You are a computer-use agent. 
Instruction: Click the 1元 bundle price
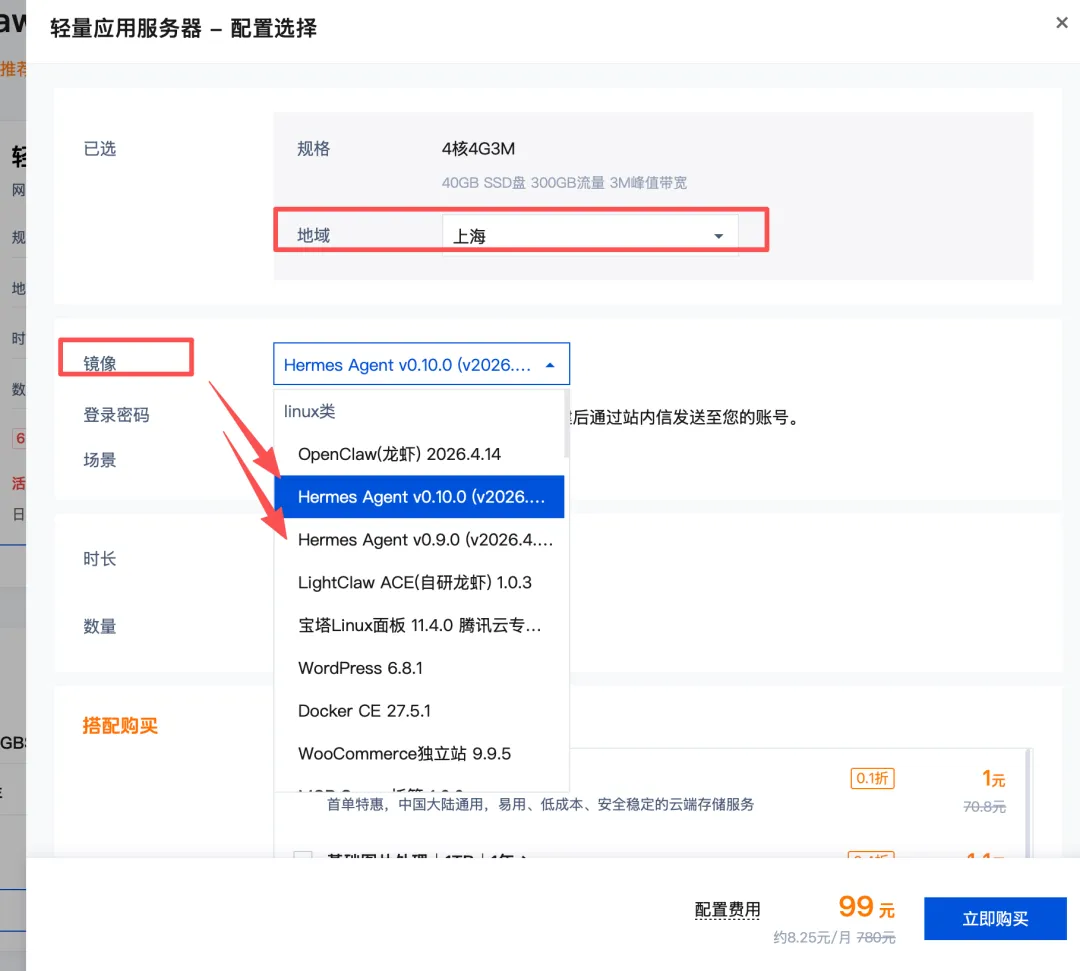pos(993,778)
